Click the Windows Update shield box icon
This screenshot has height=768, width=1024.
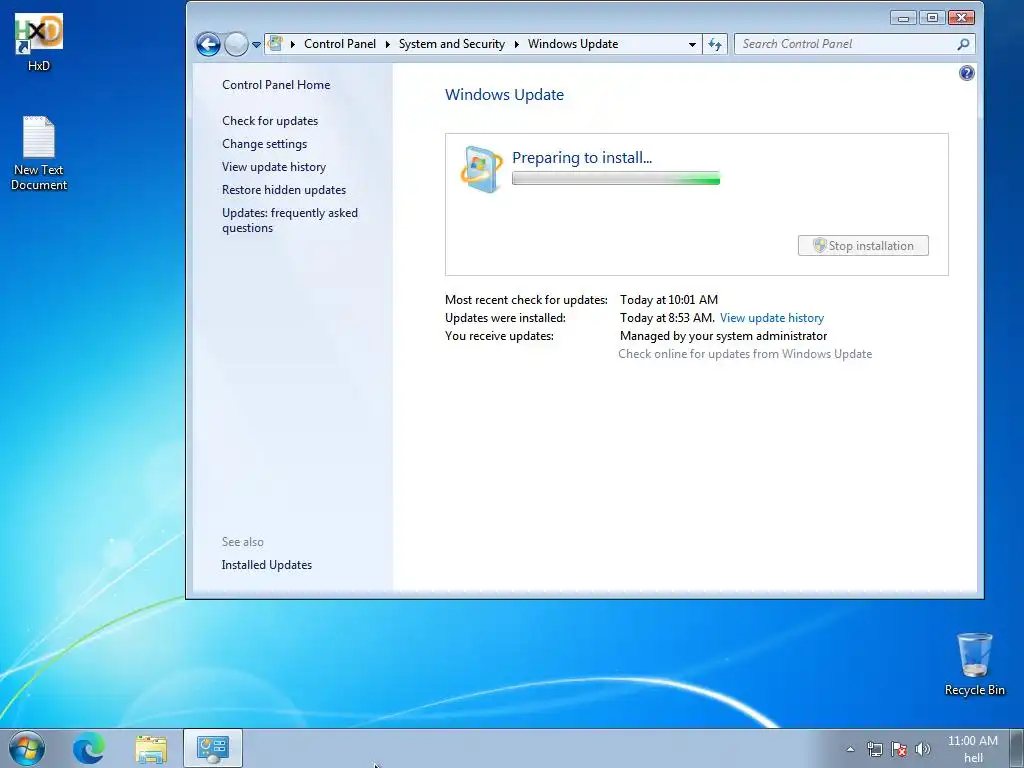click(481, 169)
